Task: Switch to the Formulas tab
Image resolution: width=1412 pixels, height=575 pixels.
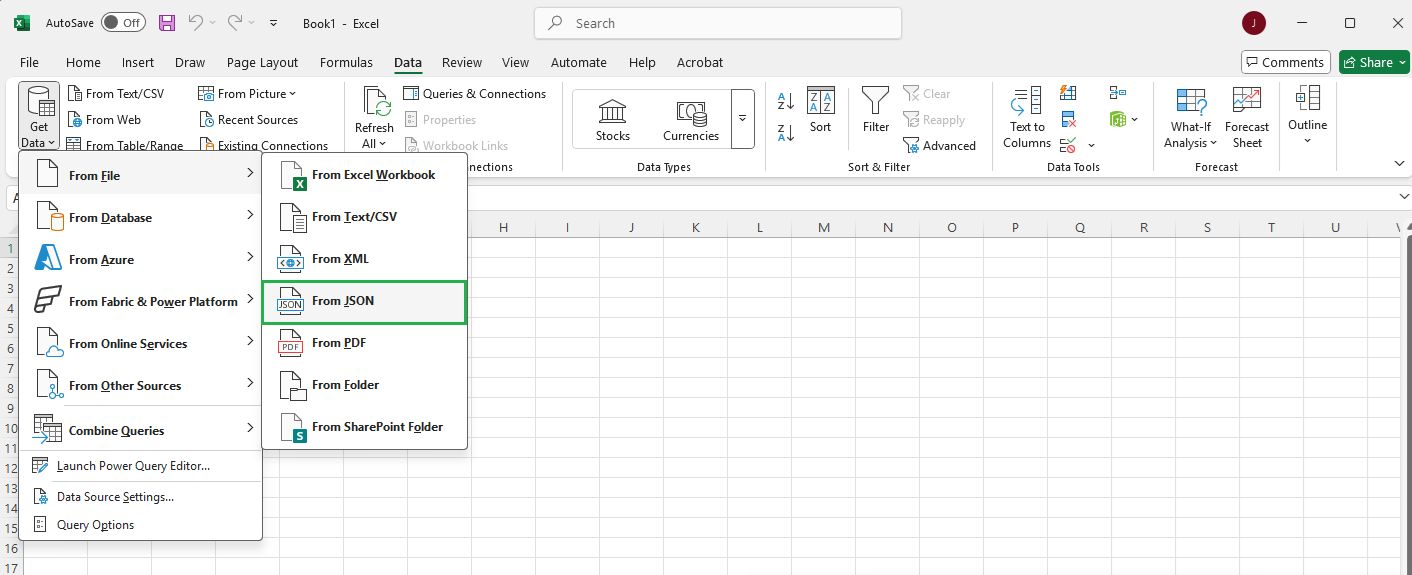Action: (346, 62)
